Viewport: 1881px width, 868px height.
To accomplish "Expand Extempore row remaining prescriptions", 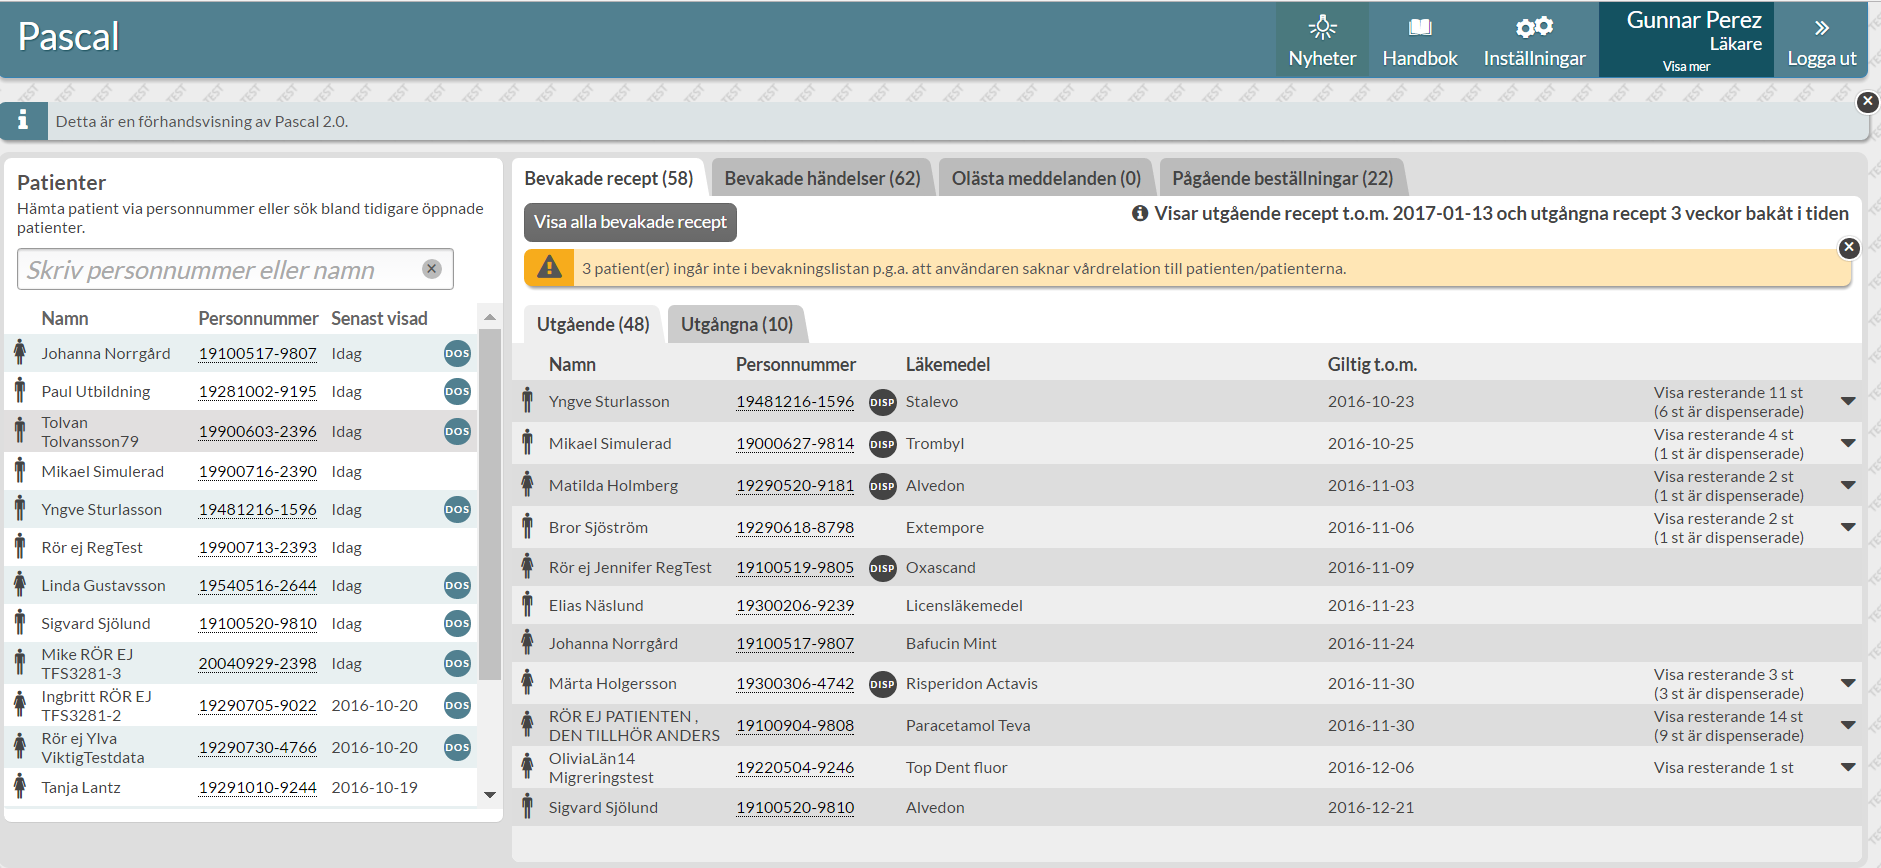I will (x=1847, y=527).
